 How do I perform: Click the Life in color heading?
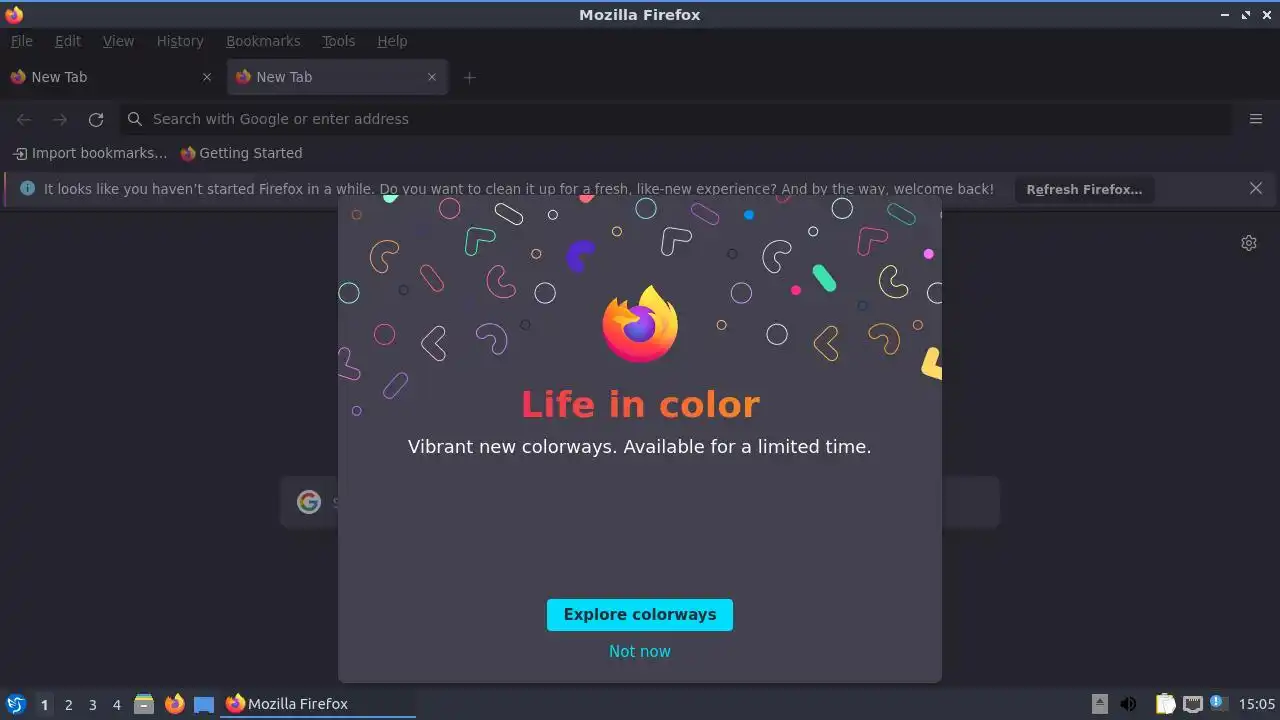pos(640,404)
